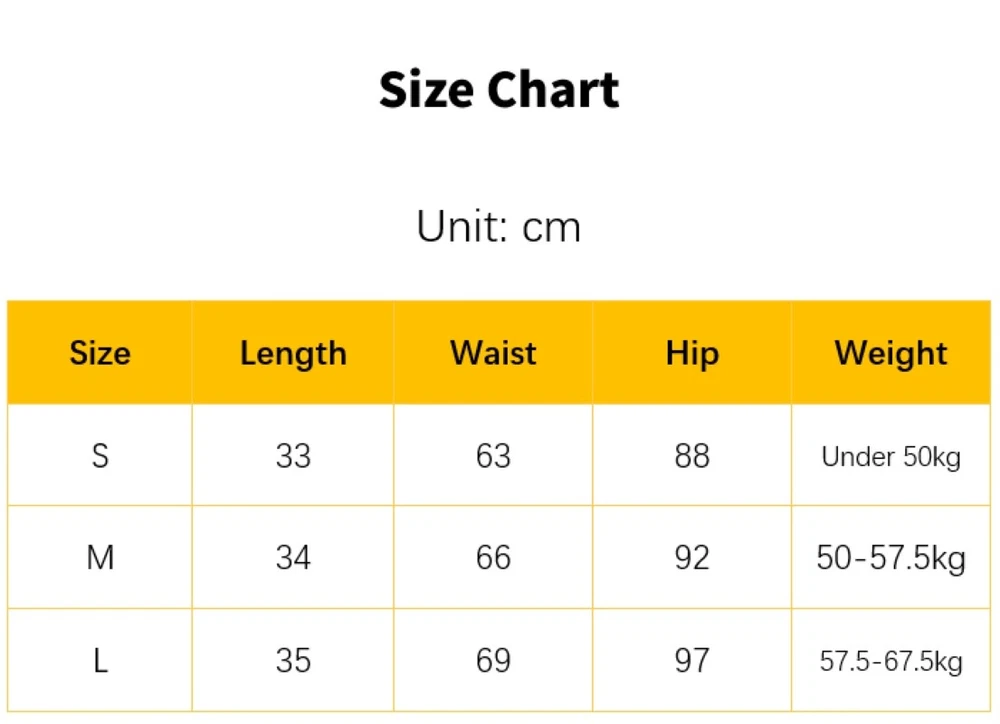Viewport: 1000px width, 724px height.
Task: Click the L size cell
Action: click(x=100, y=660)
